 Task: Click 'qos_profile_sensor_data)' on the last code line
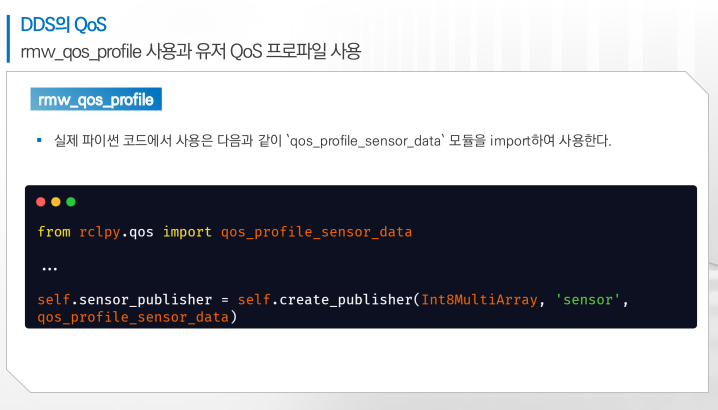(x=137, y=317)
